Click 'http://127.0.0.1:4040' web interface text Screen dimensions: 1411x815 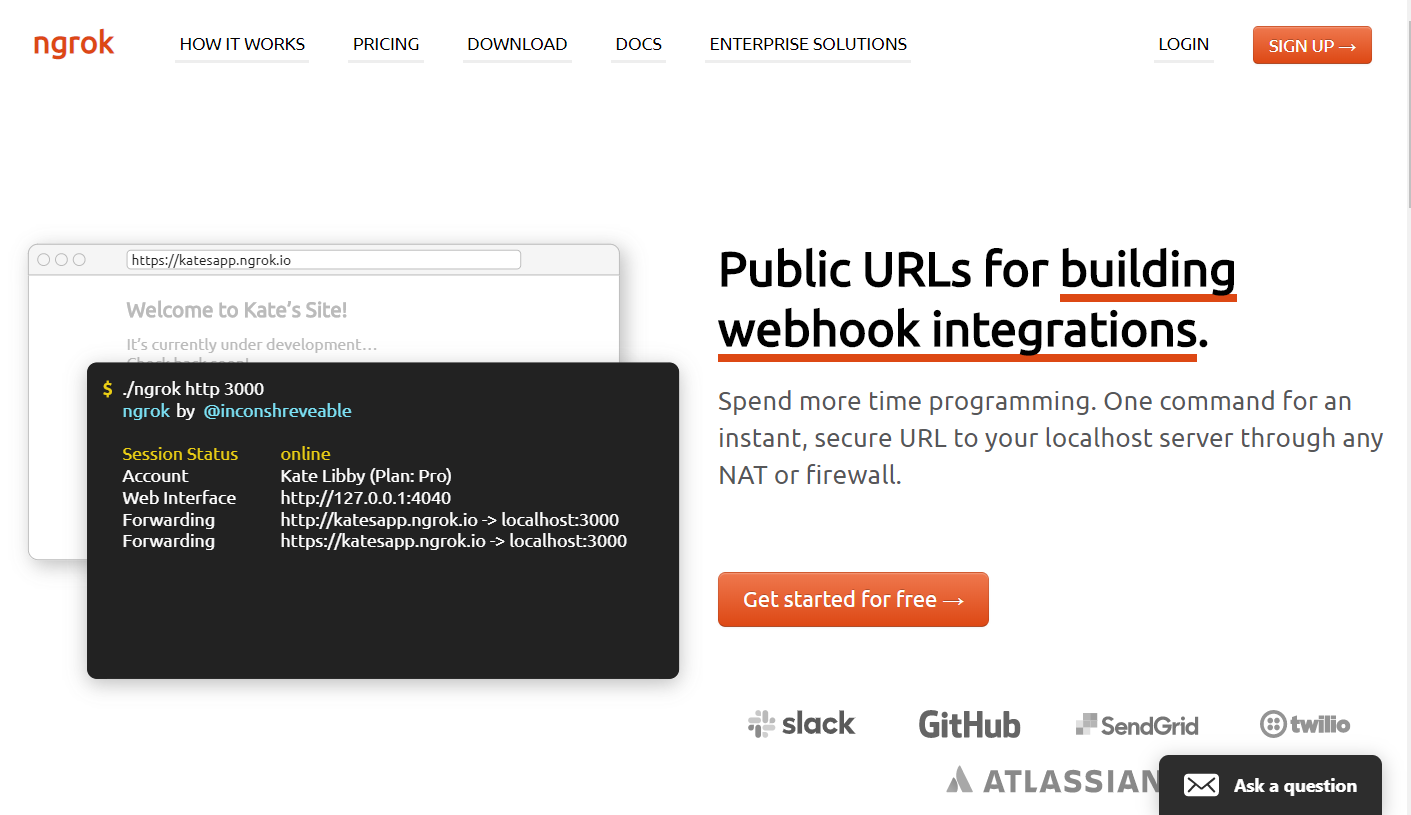pyautogui.click(x=365, y=498)
